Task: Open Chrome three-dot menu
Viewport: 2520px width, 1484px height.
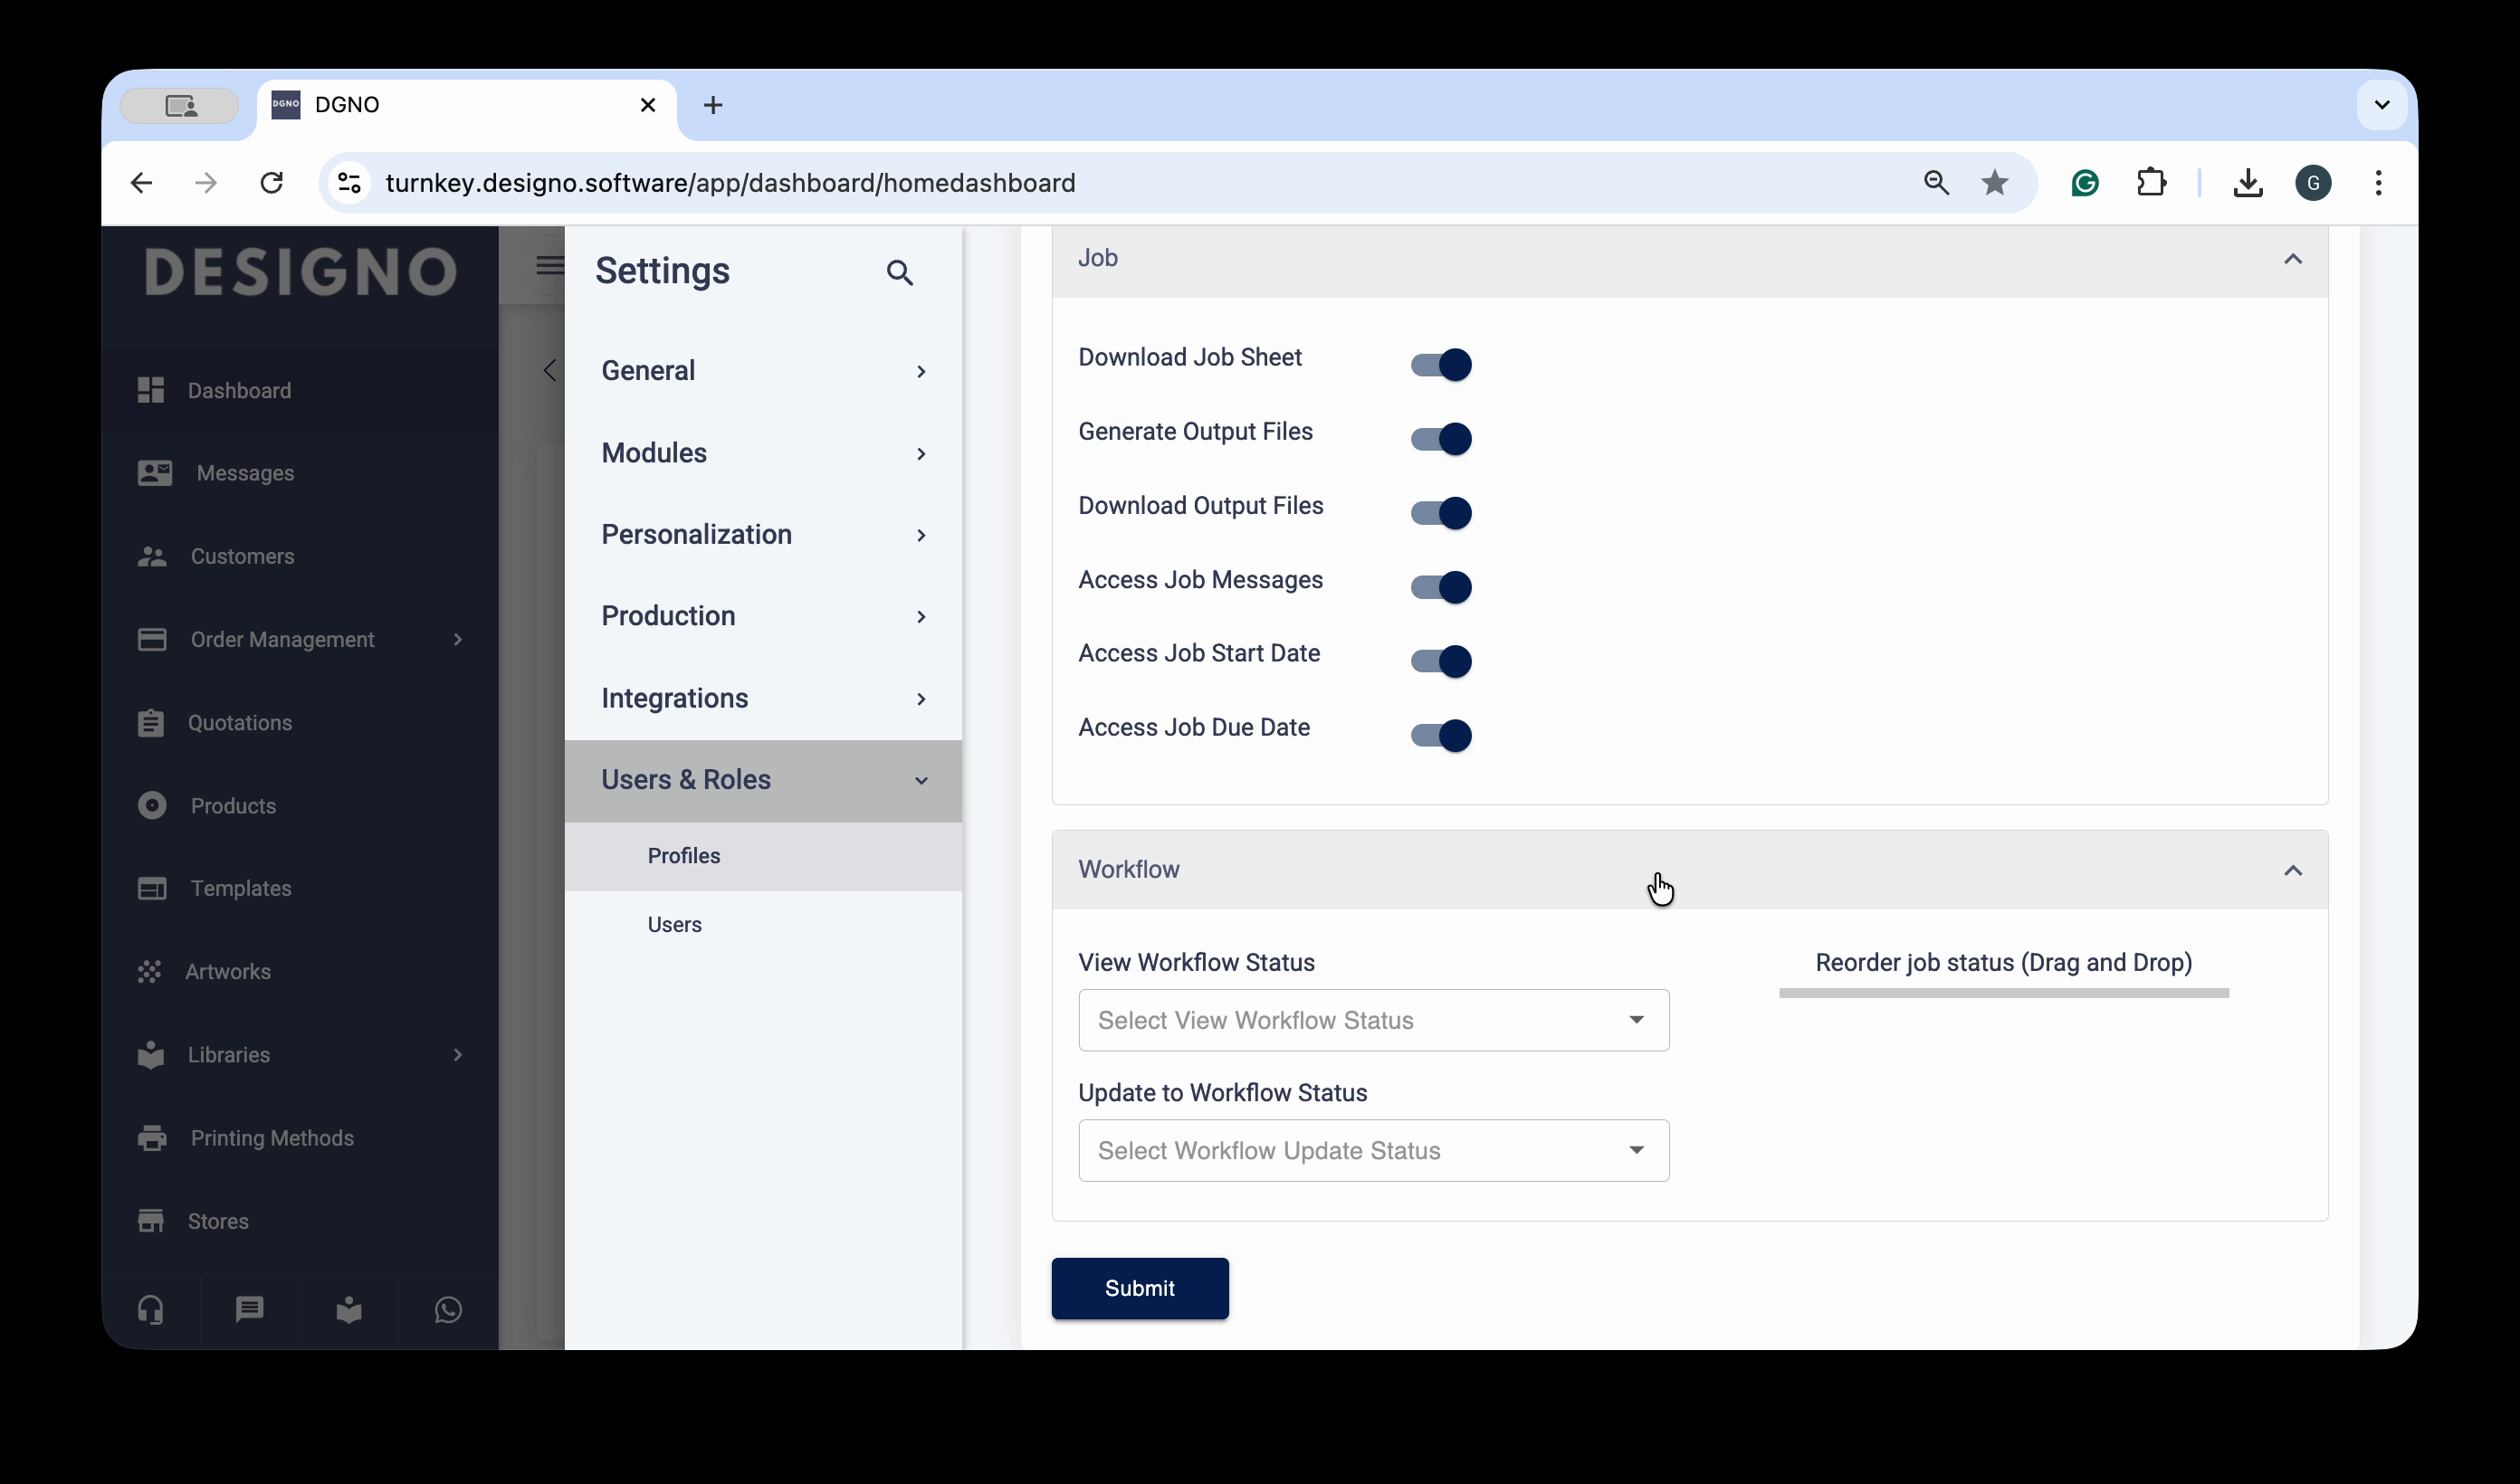Action: (x=2379, y=183)
